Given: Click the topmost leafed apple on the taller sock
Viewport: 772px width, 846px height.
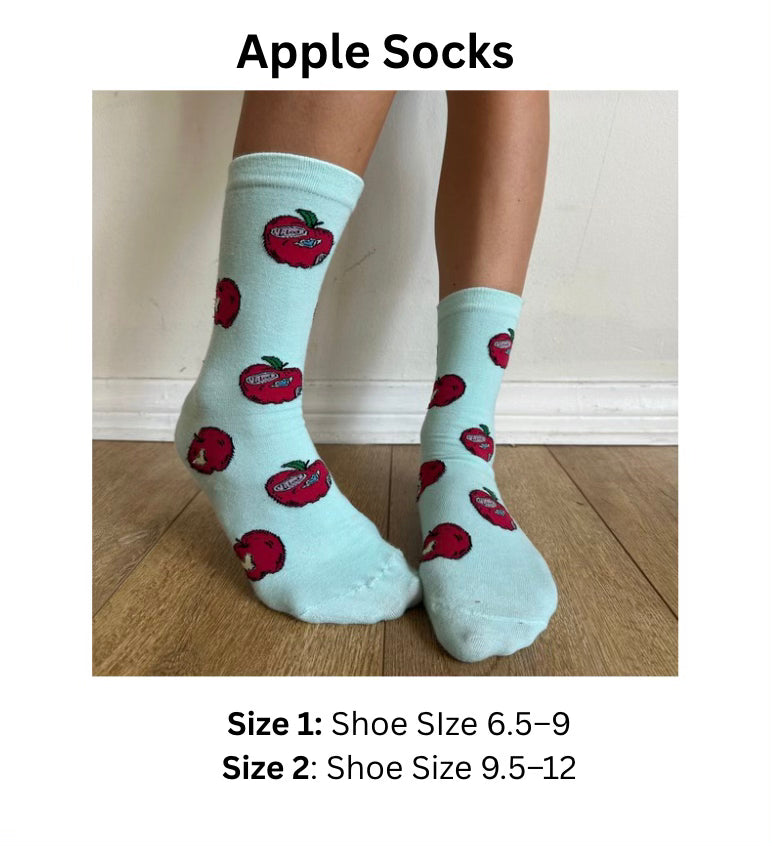Looking at the screenshot, I should pyautogui.click(x=298, y=239).
